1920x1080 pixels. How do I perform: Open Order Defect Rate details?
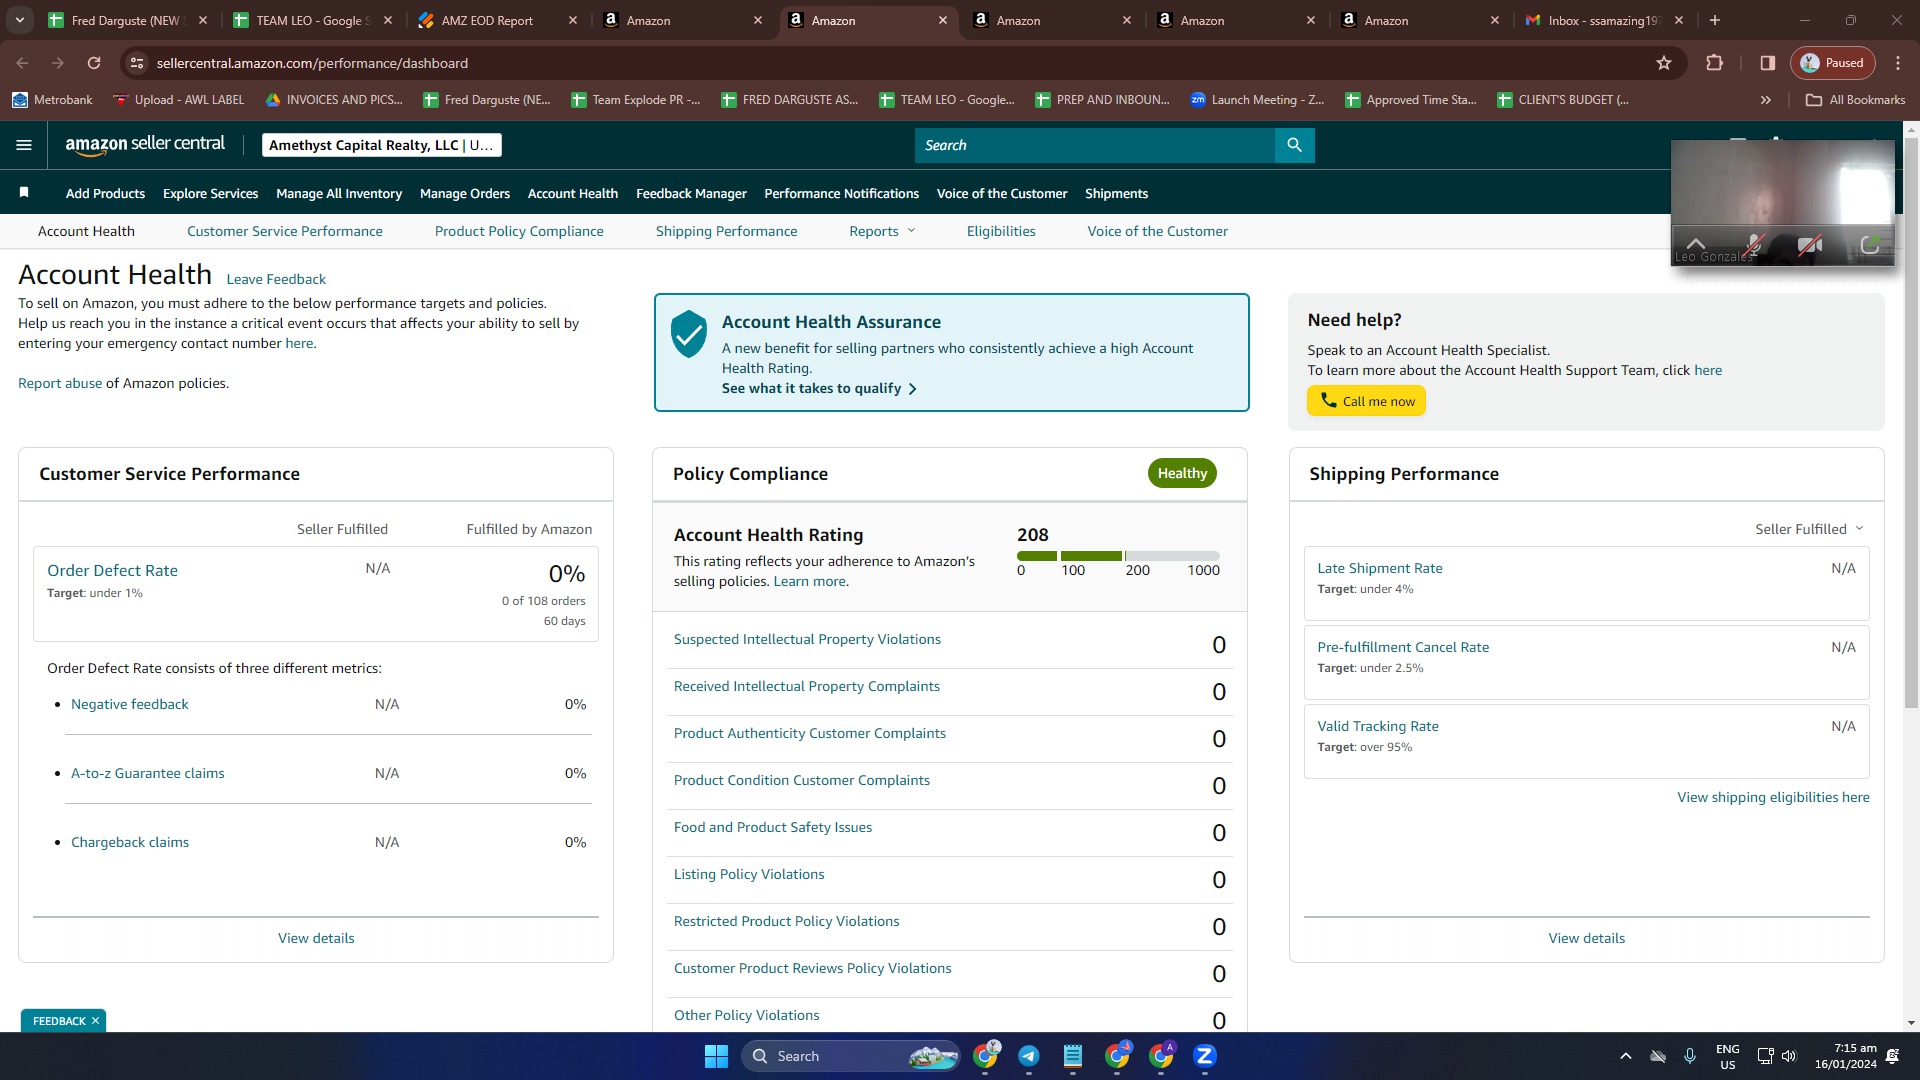click(112, 570)
